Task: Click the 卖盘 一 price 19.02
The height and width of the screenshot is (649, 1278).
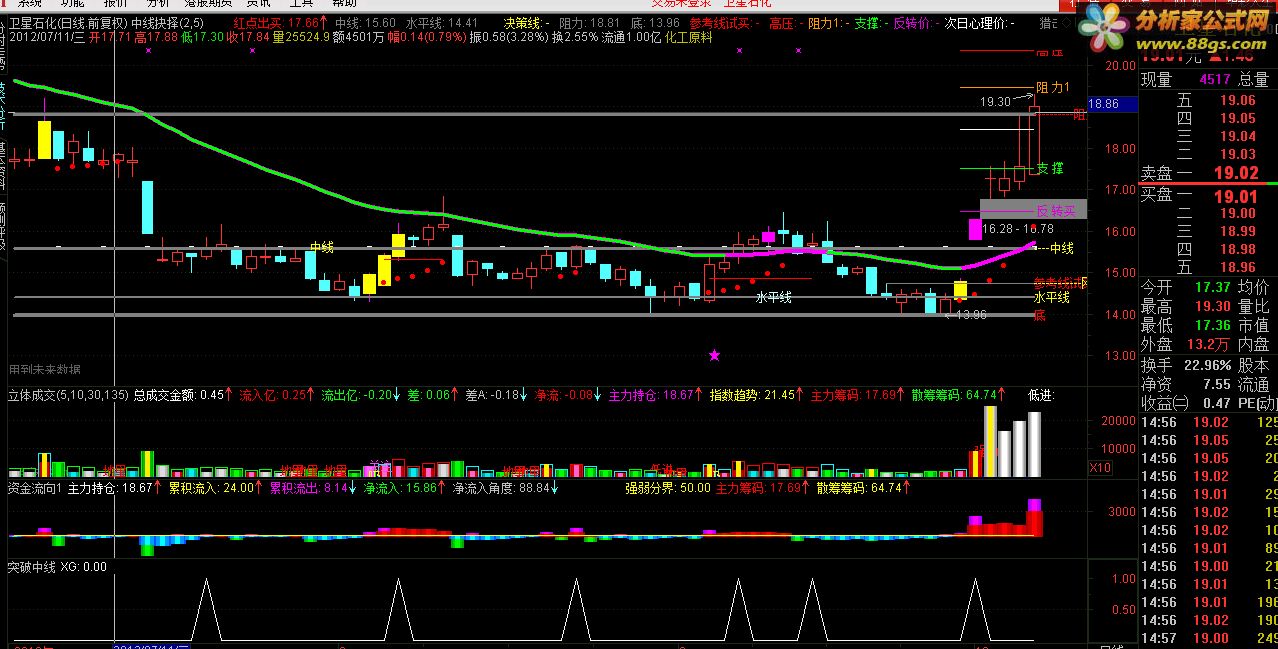Action: [x=1236, y=172]
